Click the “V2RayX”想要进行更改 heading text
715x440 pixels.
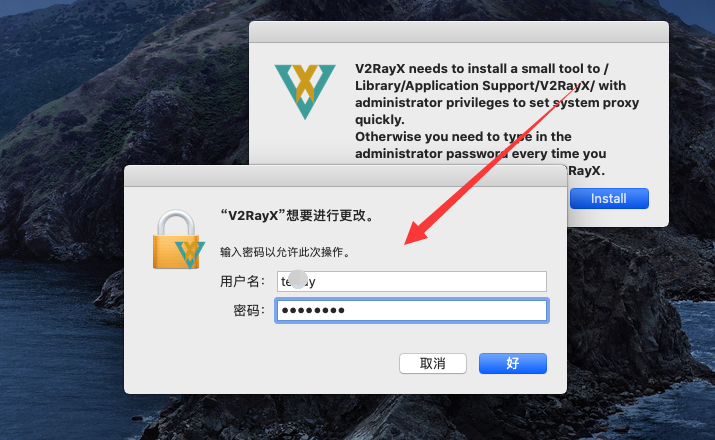pos(297,215)
